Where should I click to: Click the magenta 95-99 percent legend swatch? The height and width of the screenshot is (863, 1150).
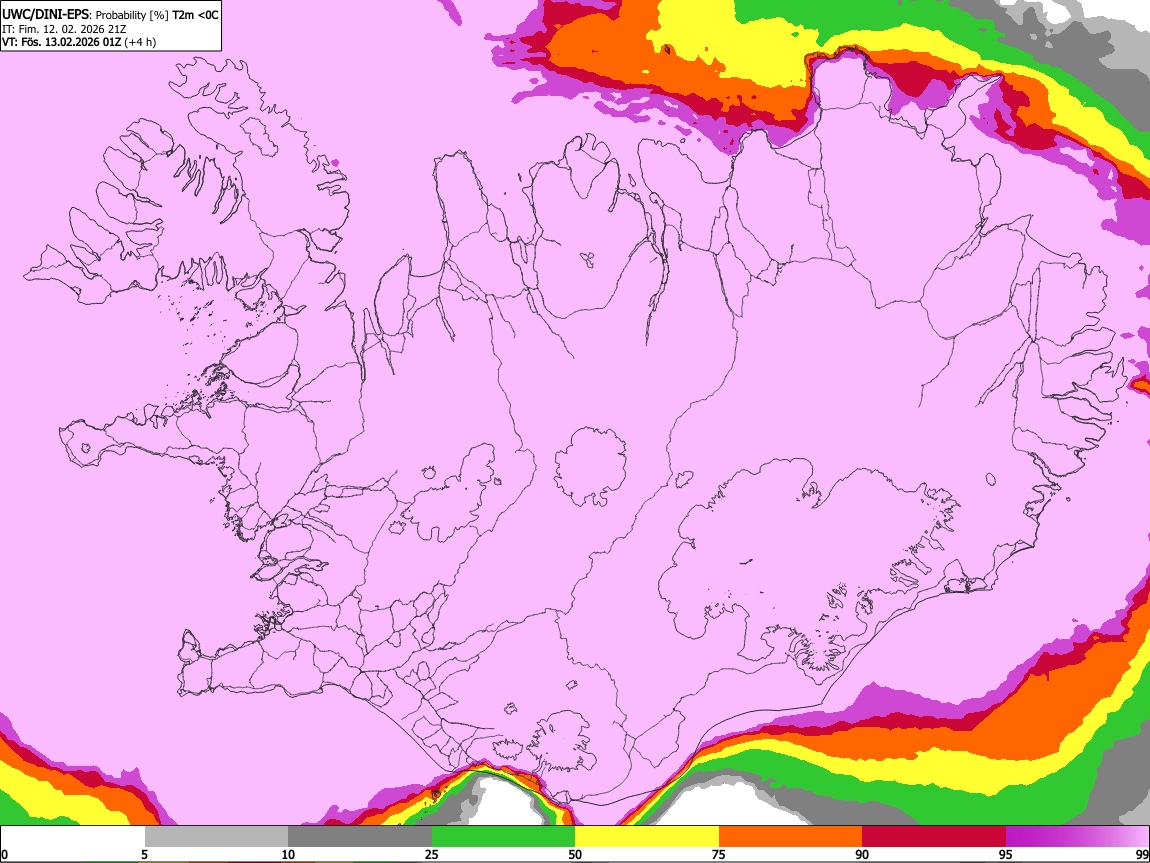(x=1077, y=837)
